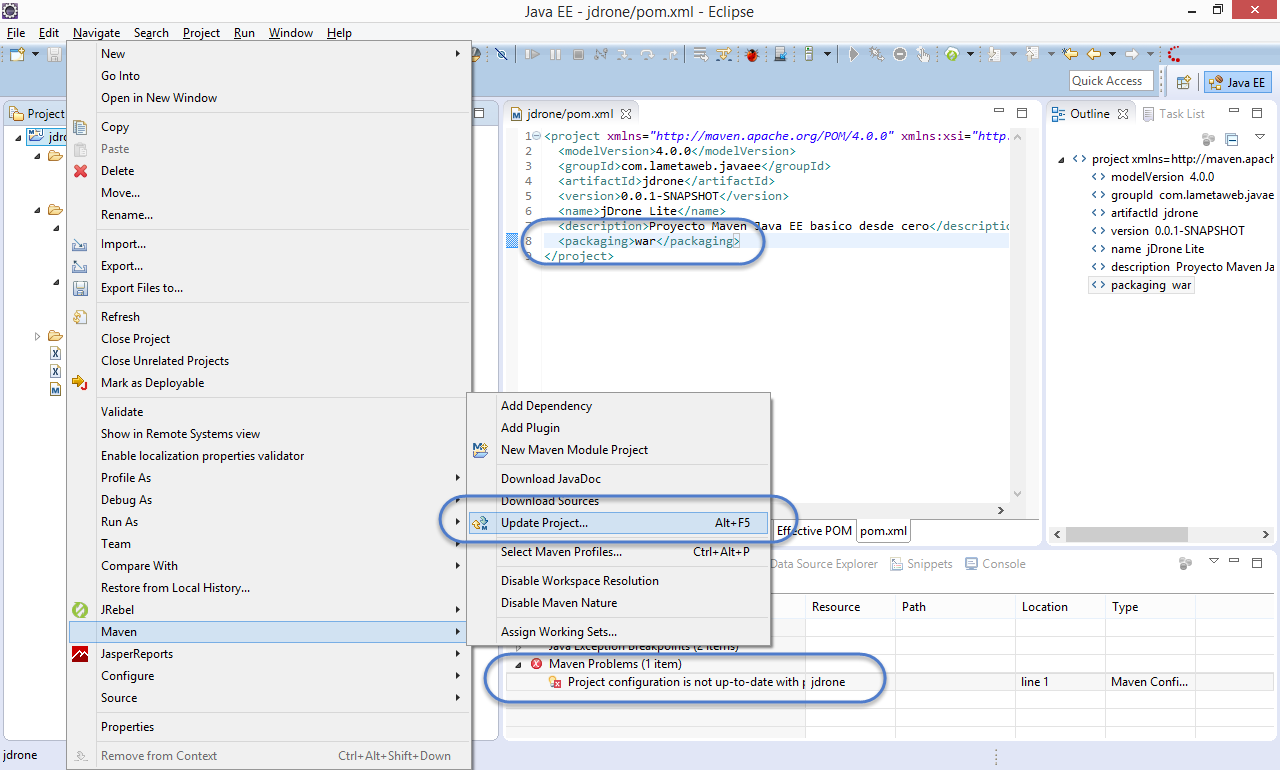Expand the collapsed folder in Project Explorer
This screenshot has height=770, width=1280.
click(x=38, y=336)
